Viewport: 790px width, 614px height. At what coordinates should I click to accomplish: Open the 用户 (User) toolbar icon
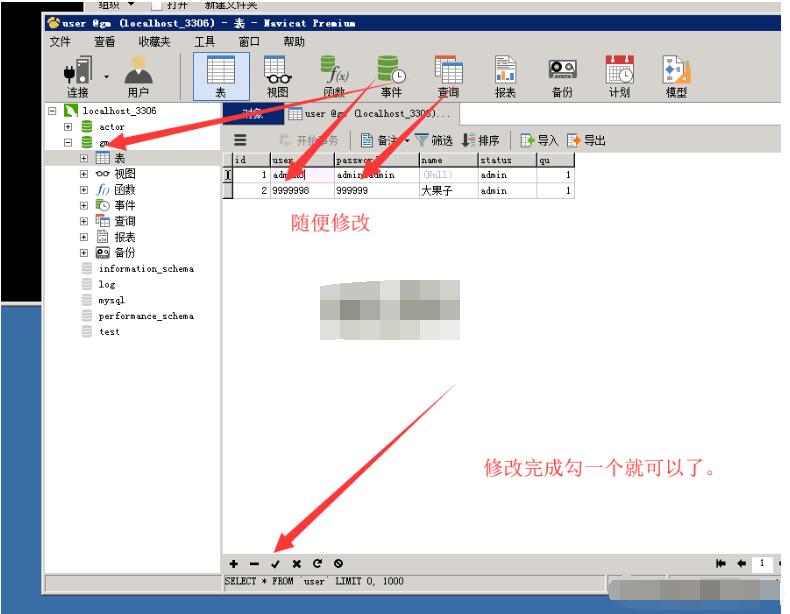(138, 74)
